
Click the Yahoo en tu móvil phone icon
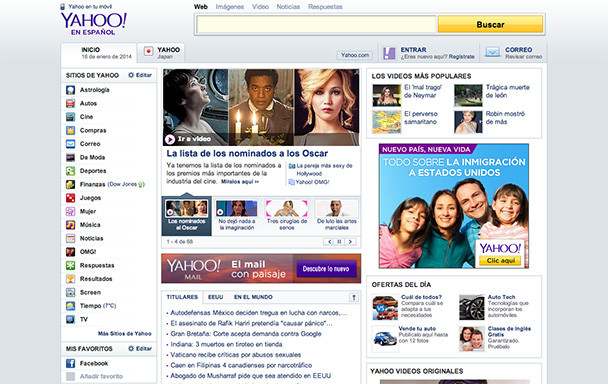pyautogui.click(x=63, y=7)
